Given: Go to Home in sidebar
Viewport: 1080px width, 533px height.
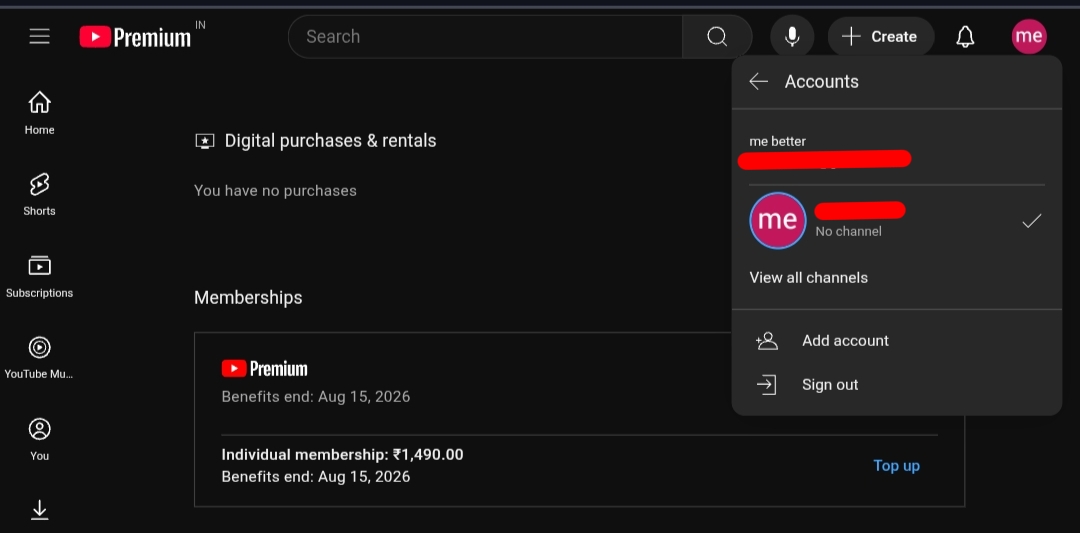Looking at the screenshot, I should pyautogui.click(x=39, y=113).
